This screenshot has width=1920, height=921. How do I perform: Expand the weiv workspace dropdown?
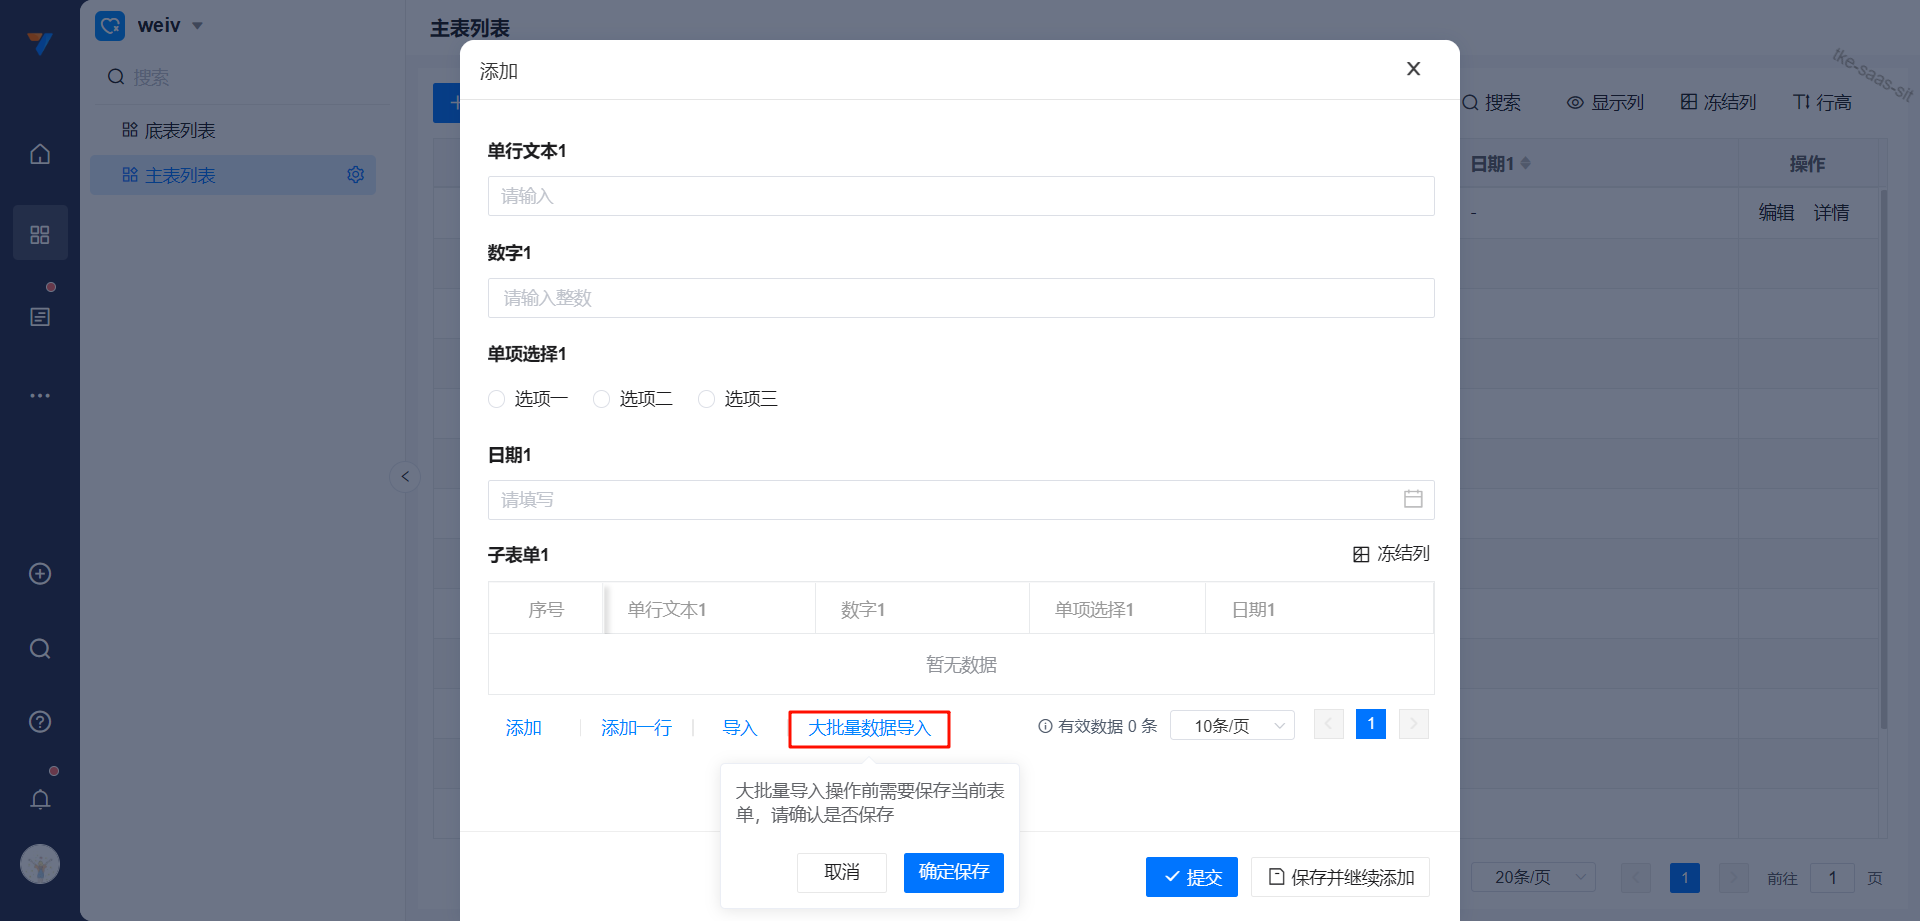click(197, 26)
